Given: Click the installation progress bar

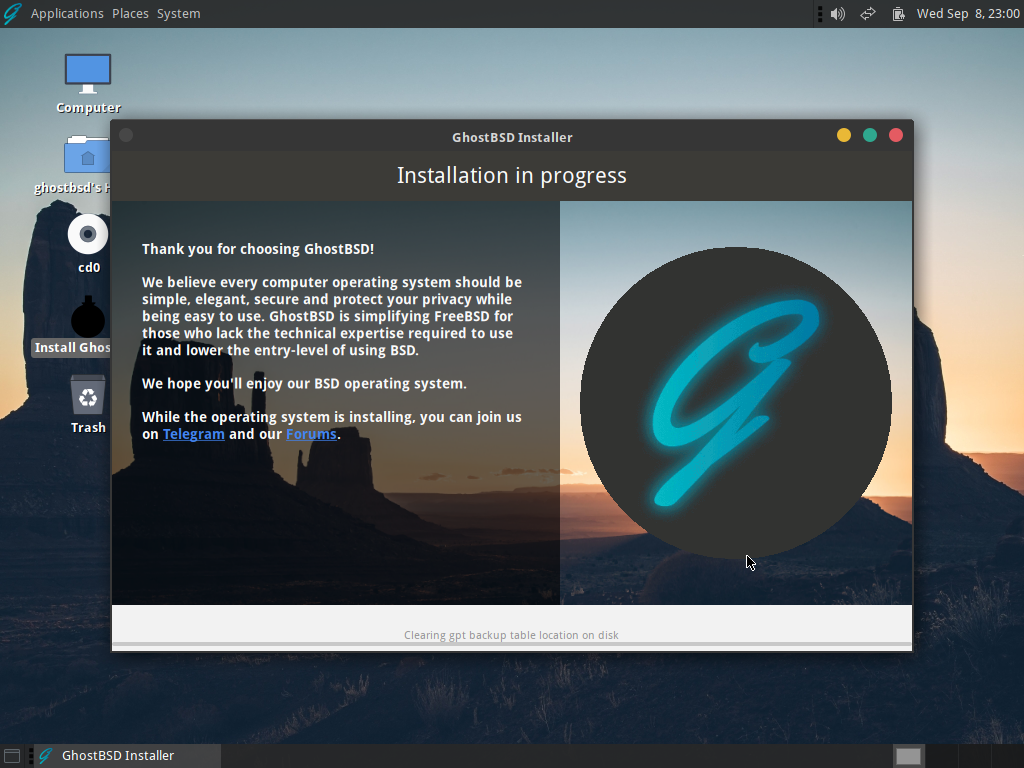Looking at the screenshot, I should point(511,645).
